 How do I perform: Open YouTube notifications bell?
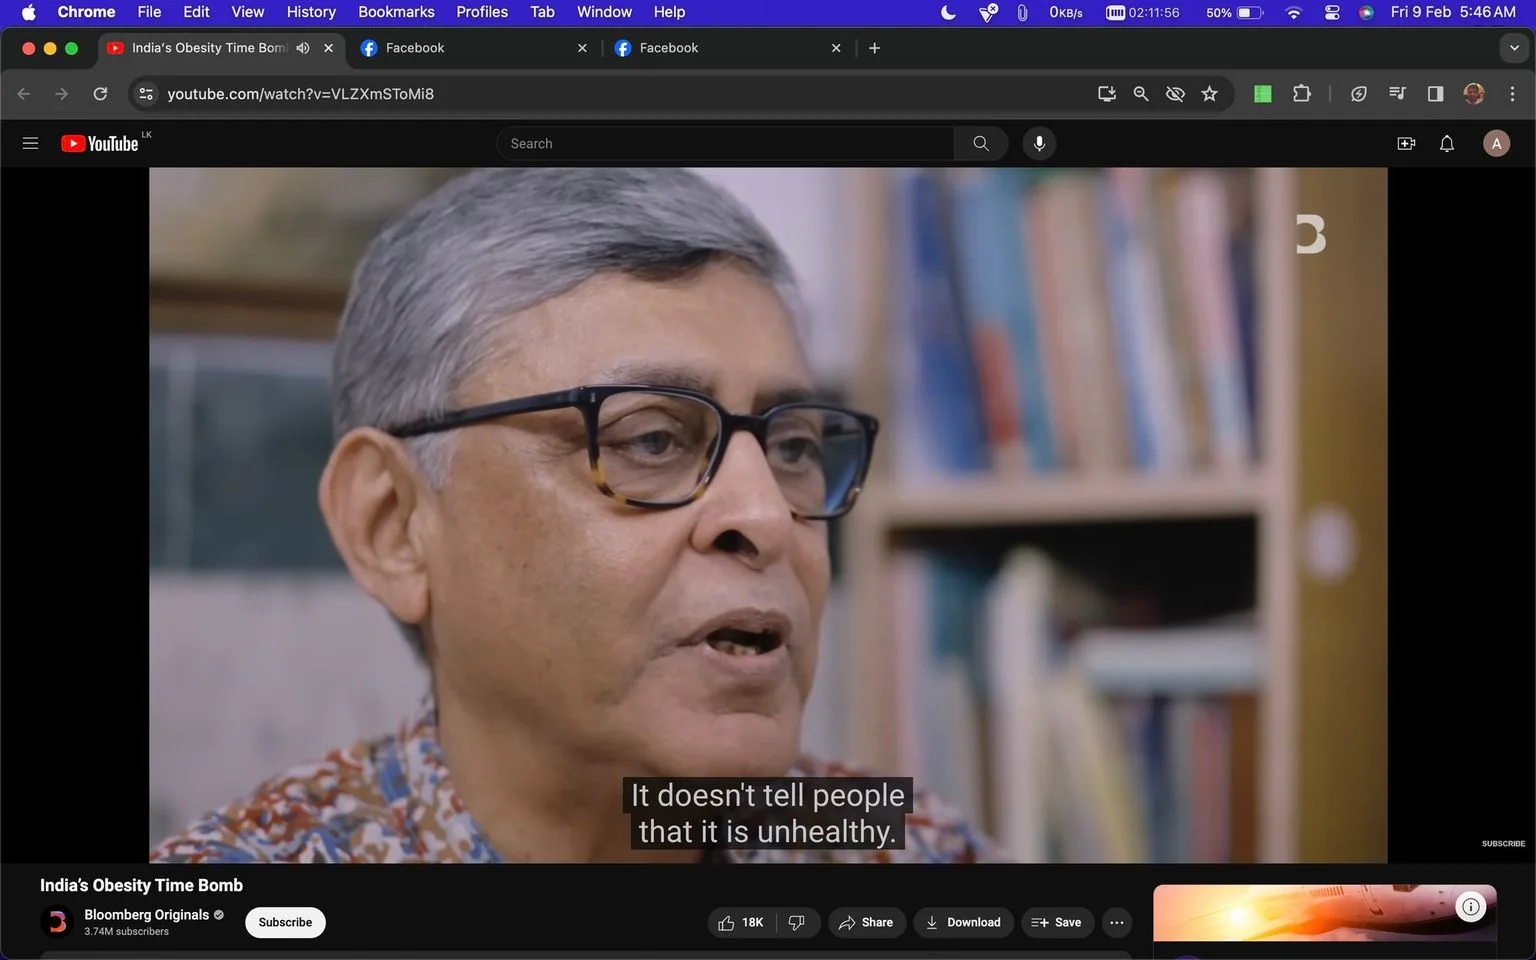1446,143
